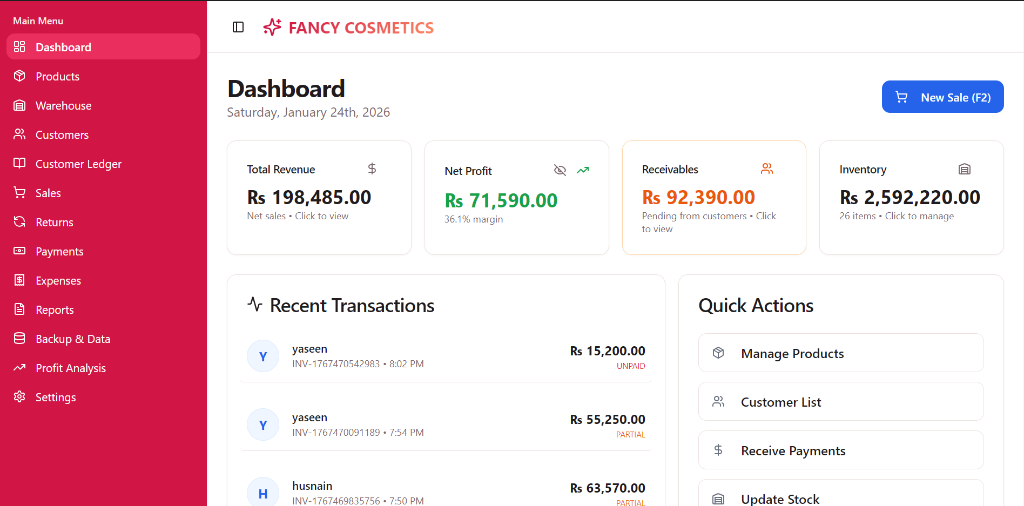
Task: Click the Returns refresh icon in sidebar
Action: click(x=19, y=222)
